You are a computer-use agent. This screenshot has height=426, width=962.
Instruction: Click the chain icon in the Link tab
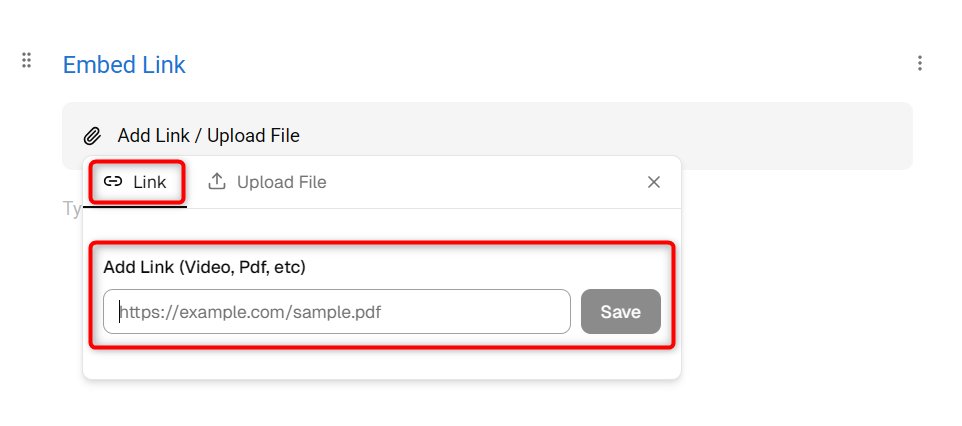113,181
